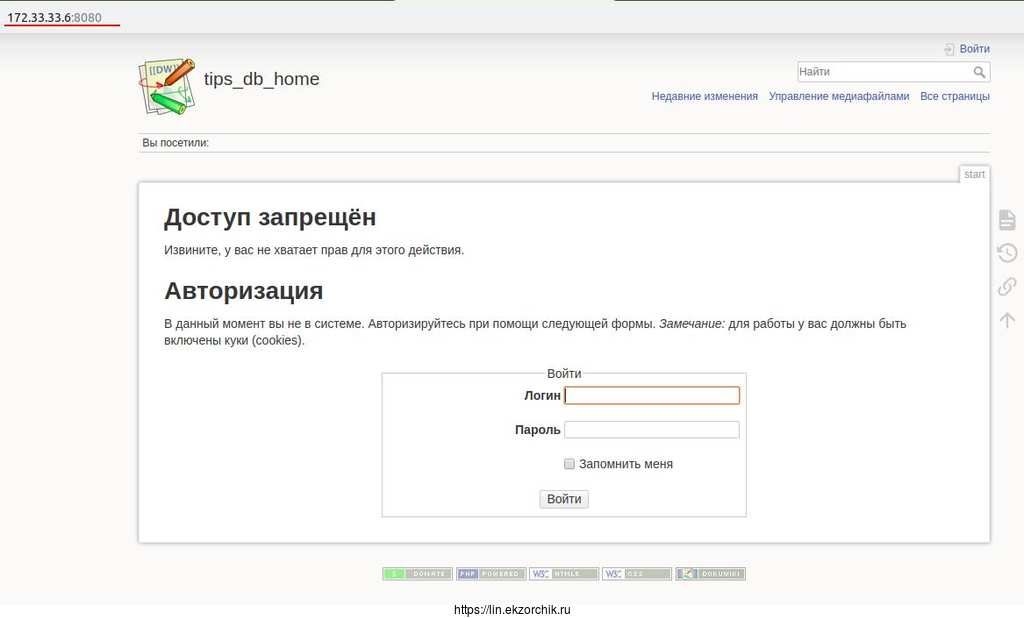The width and height of the screenshot is (1024, 618).
Task: Click the W3C HTML validation badge
Action: 564,574
